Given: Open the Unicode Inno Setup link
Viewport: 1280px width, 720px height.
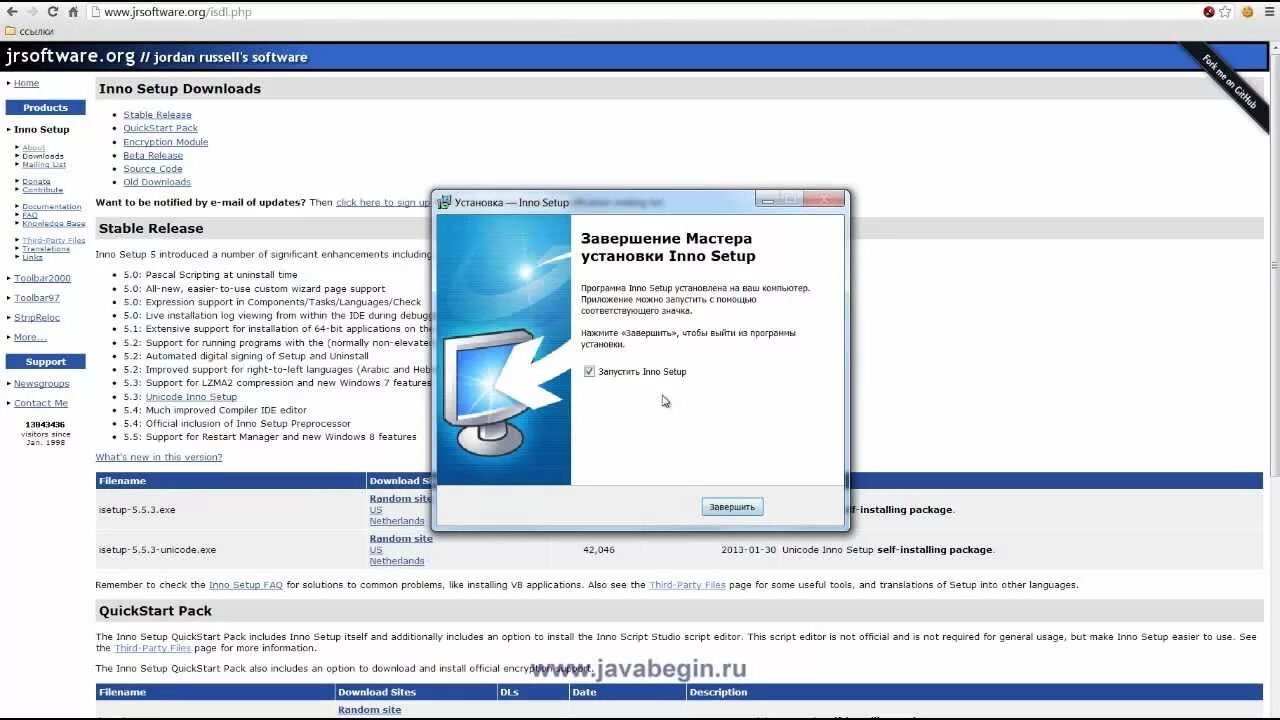Looking at the screenshot, I should click(x=191, y=397).
